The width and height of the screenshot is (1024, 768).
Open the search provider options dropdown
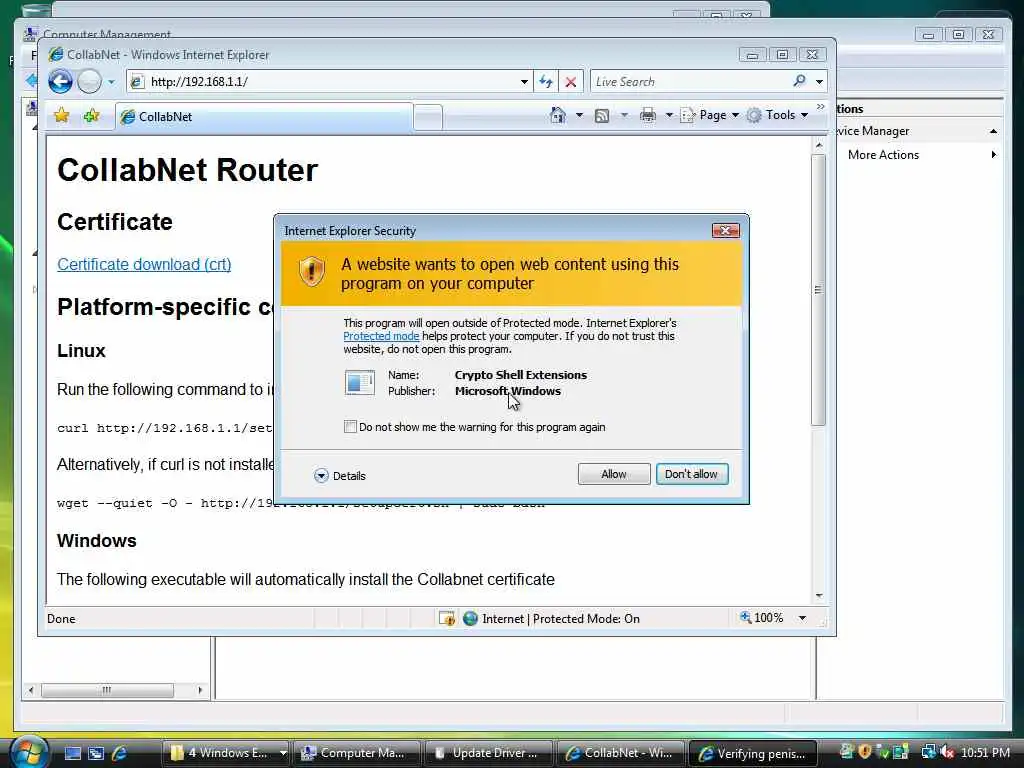click(x=819, y=82)
